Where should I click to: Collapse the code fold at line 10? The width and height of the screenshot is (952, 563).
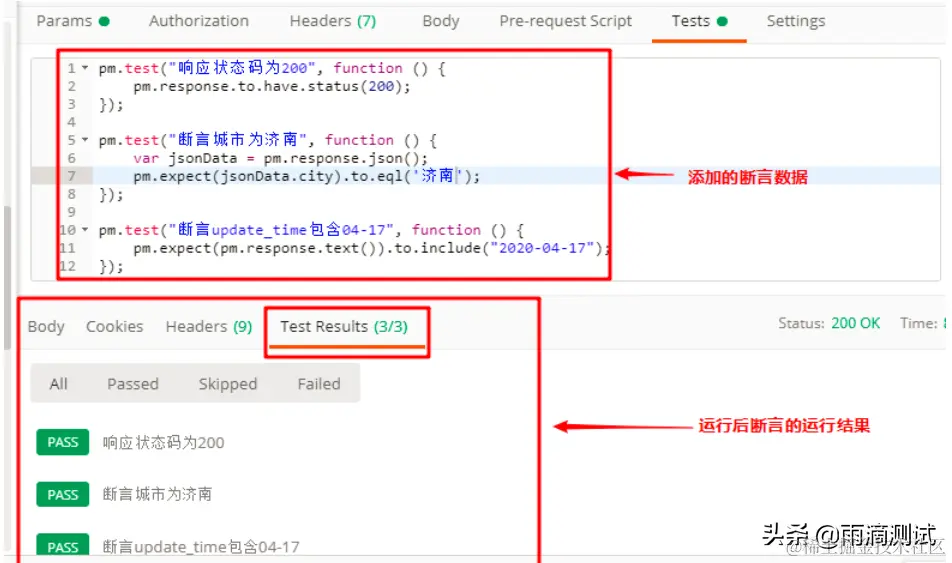click(85, 230)
